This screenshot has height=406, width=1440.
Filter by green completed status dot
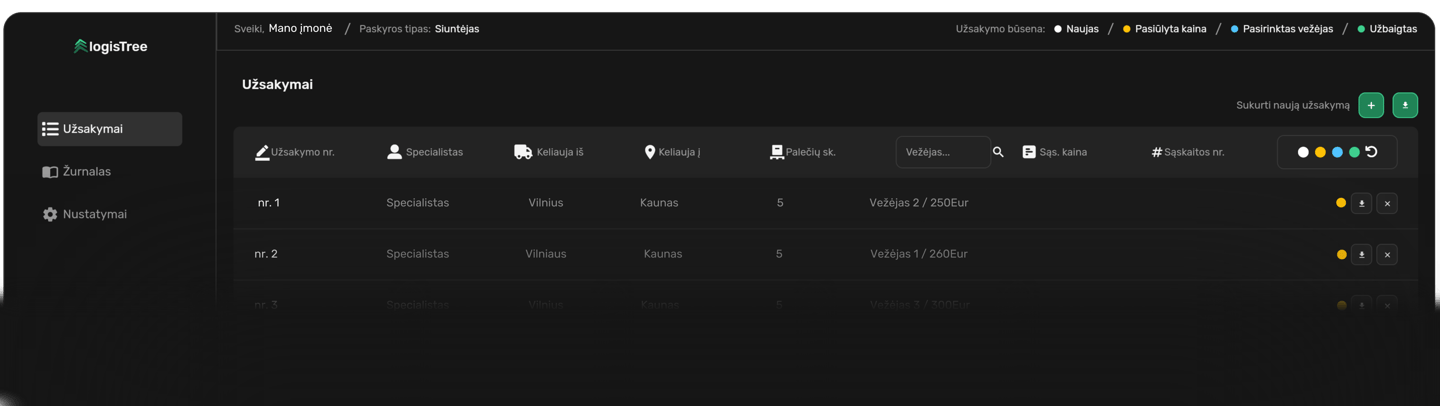point(1354,152)
